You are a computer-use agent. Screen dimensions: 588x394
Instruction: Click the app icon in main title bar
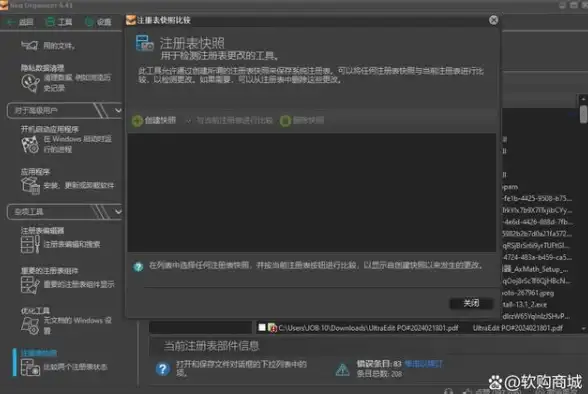point(4,5)
